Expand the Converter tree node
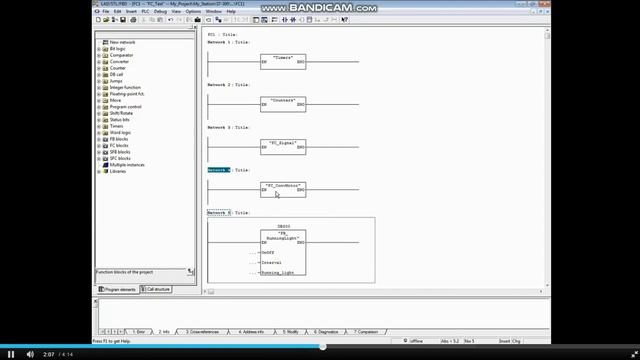This screenshot has height=360, width=640. (99, 62)
